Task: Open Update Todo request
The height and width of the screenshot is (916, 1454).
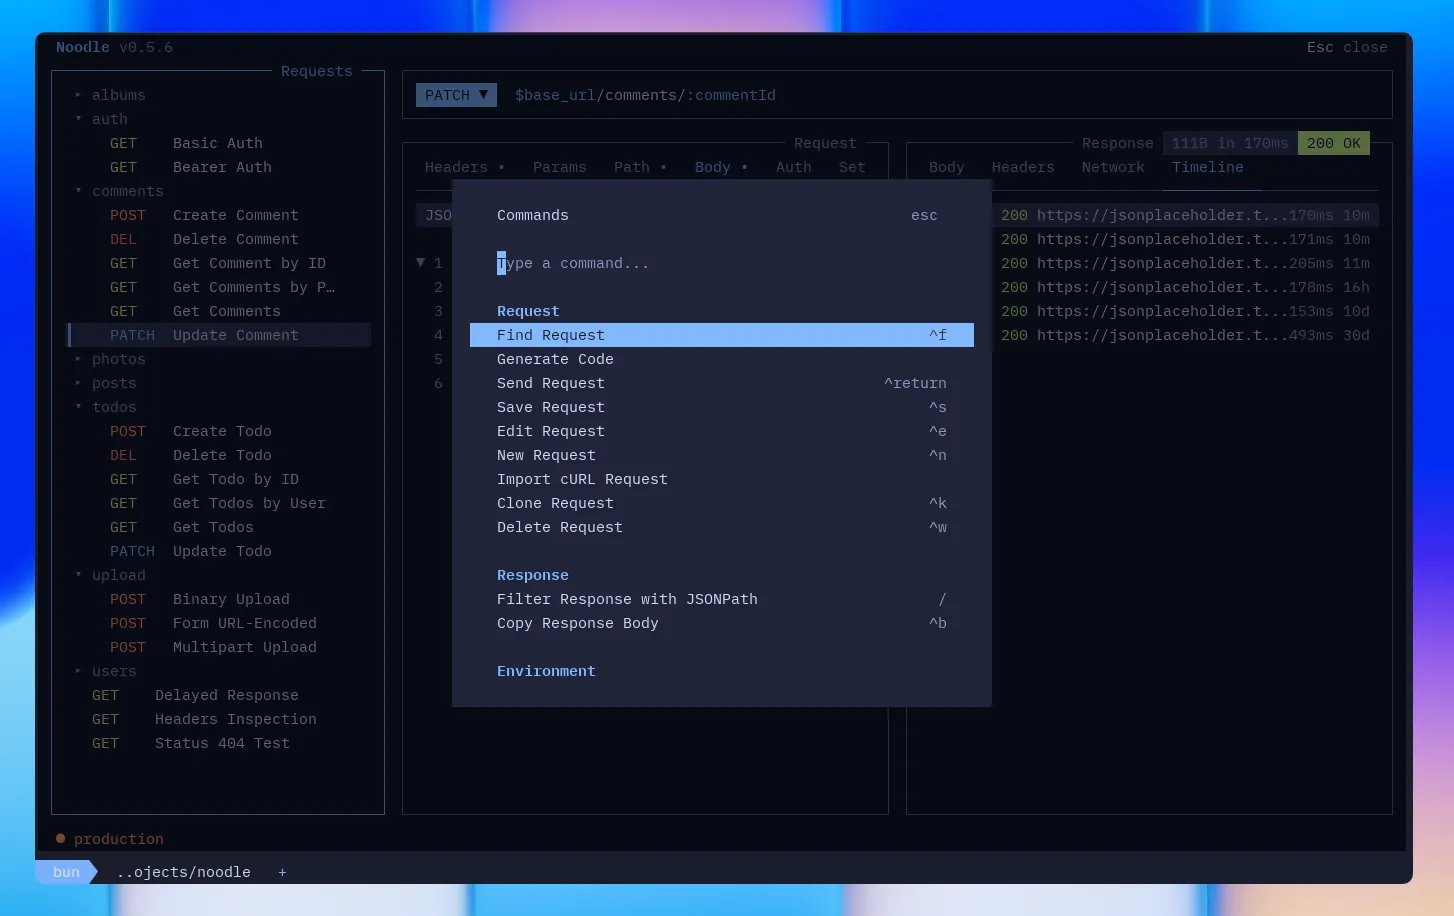Action: pyautogui.click(x=218, y=551)
